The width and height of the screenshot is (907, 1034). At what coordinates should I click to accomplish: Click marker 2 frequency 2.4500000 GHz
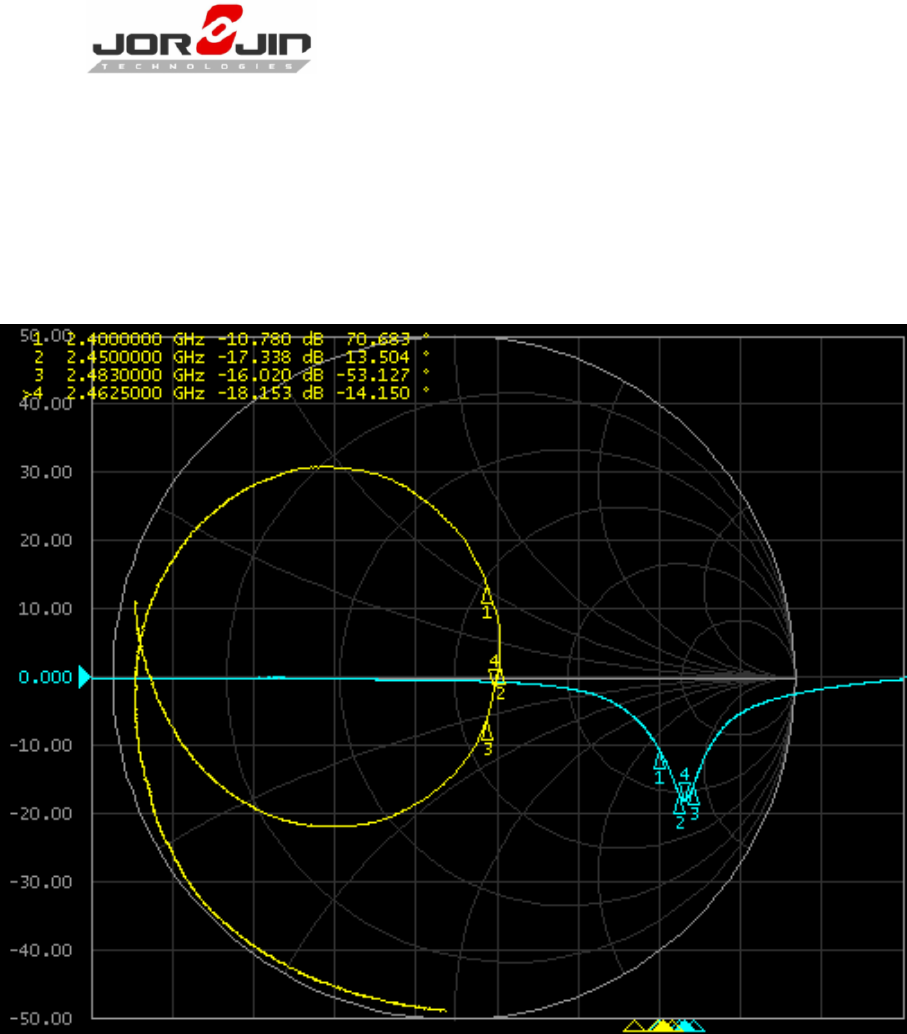click(x=135, y=357)
